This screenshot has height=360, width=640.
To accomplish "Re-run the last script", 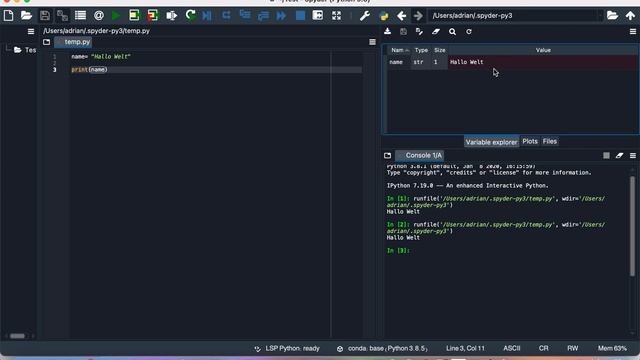I will tap(190, 16).
